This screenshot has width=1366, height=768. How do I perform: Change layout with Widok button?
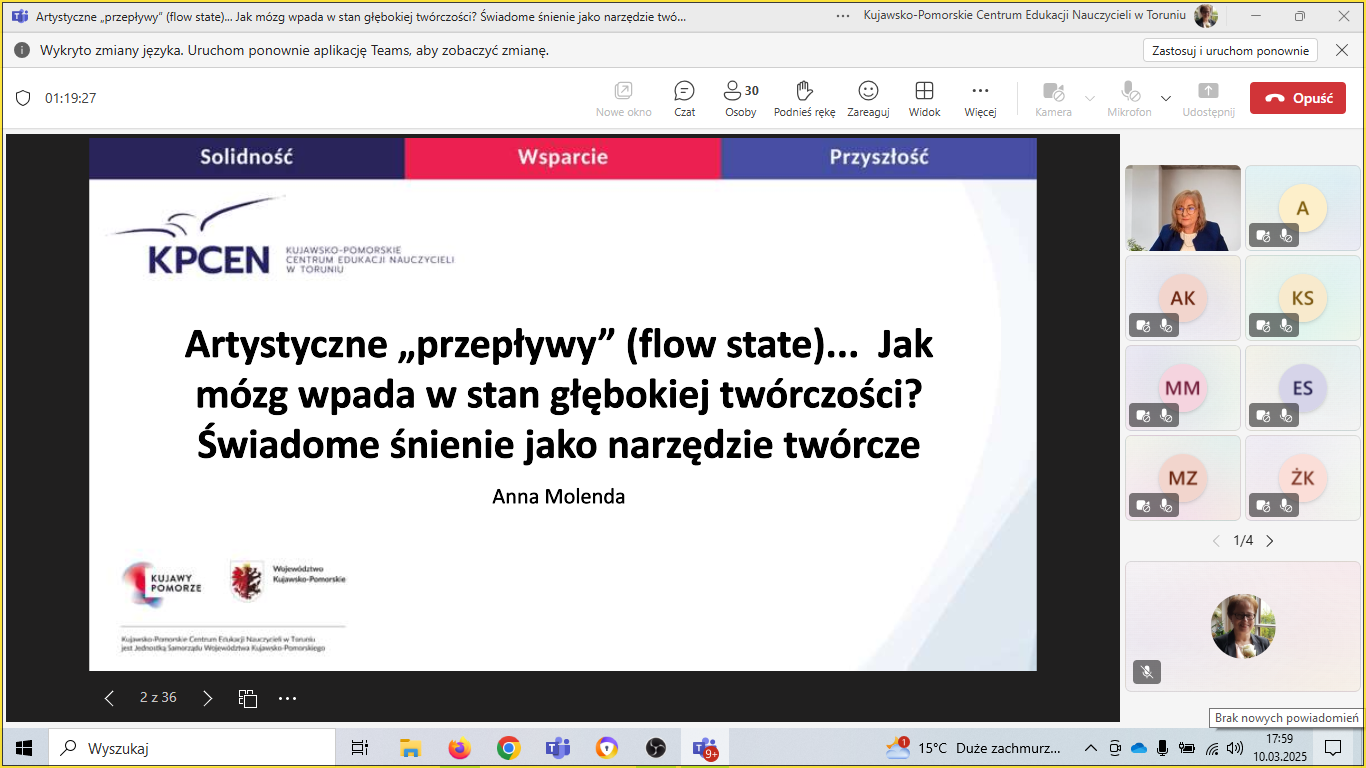click(x=924, y=98)
